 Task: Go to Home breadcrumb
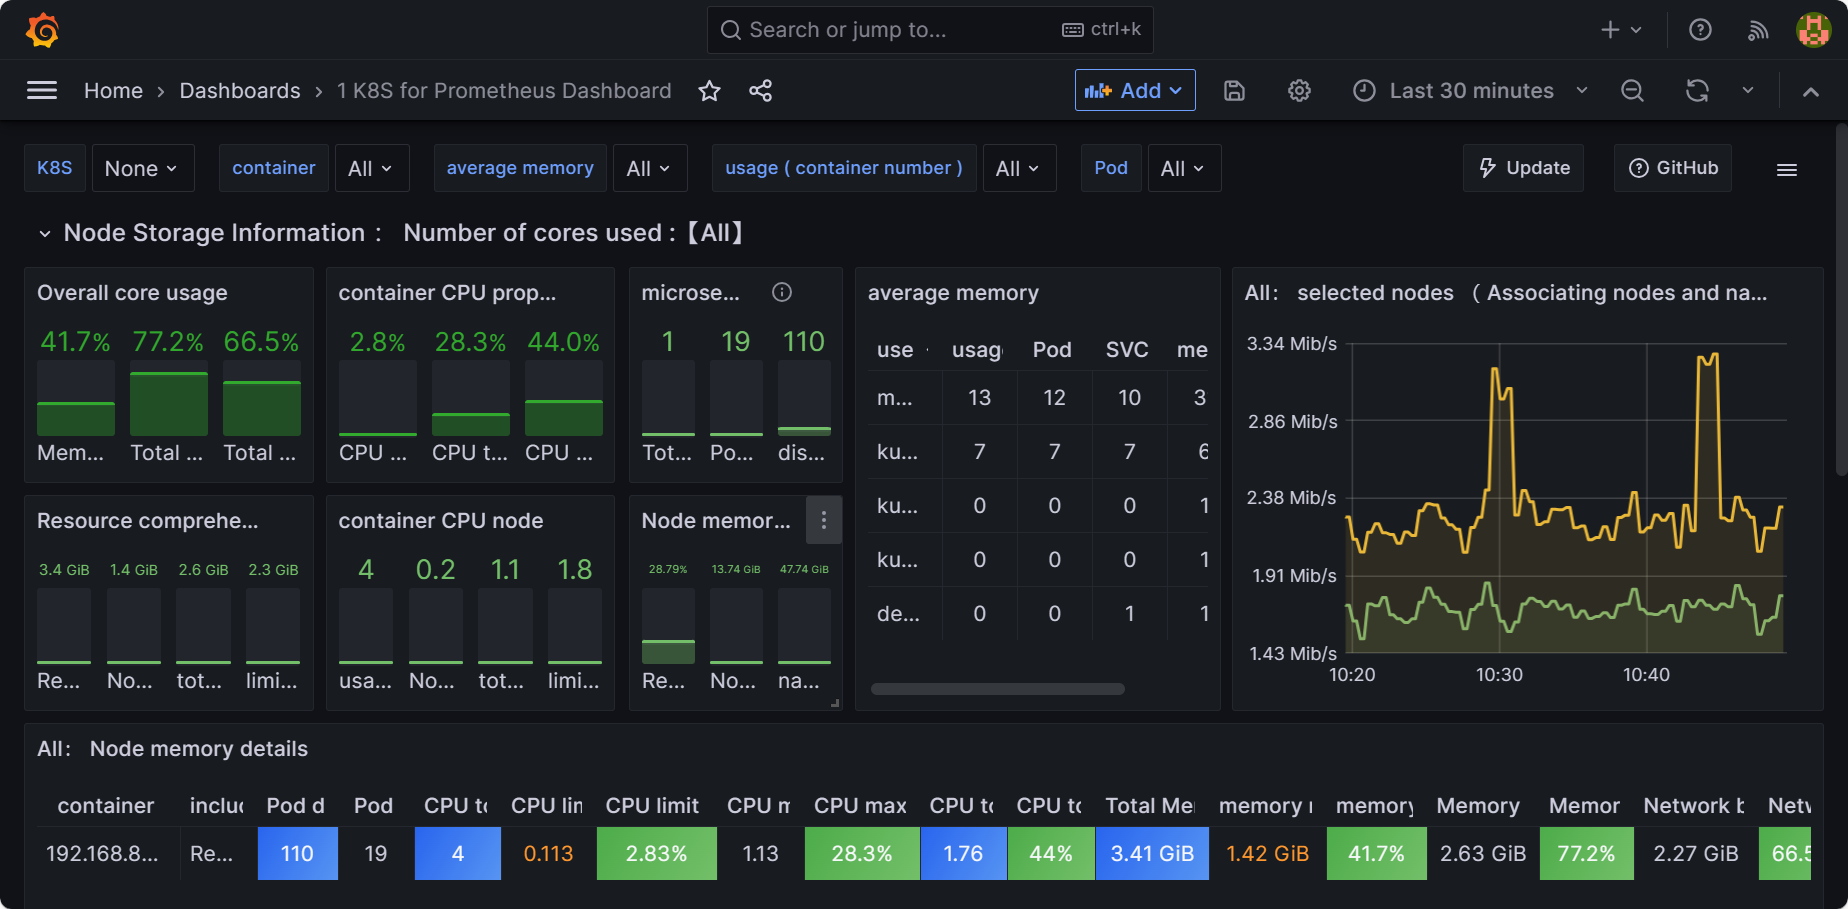click(113, 91)
